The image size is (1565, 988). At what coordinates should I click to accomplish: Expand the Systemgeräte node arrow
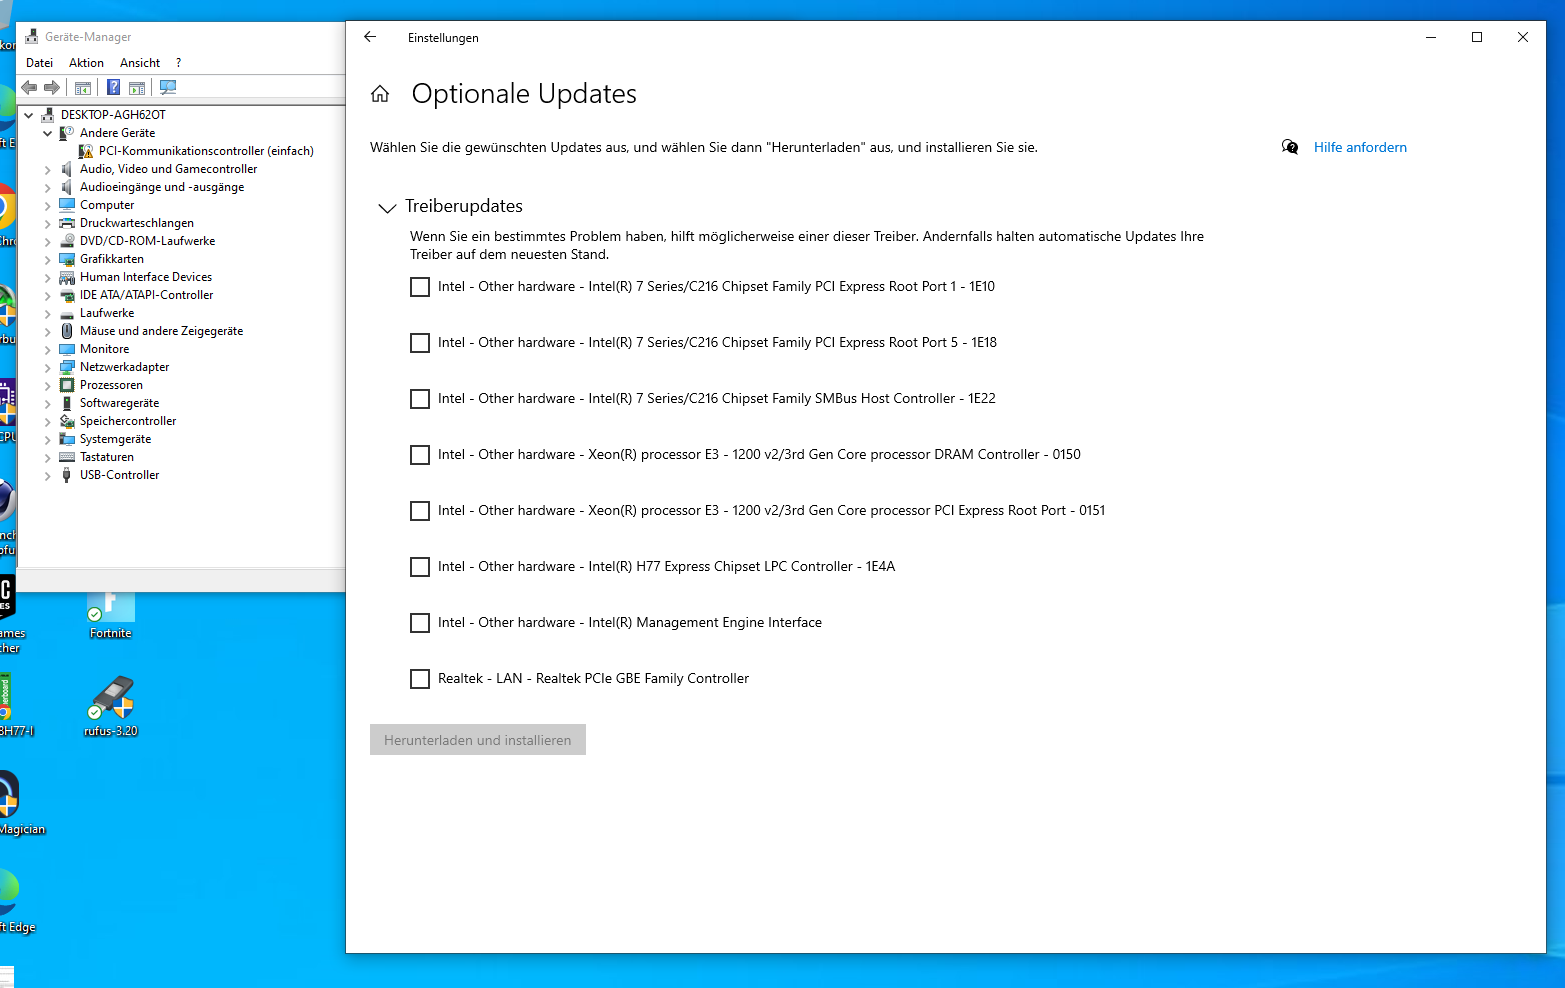coord(47,440)
